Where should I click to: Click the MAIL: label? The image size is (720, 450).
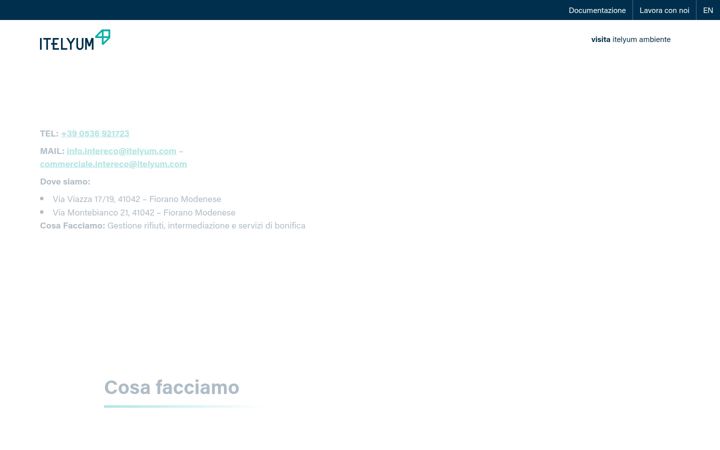pyautogui.click(x=52, y=151)
